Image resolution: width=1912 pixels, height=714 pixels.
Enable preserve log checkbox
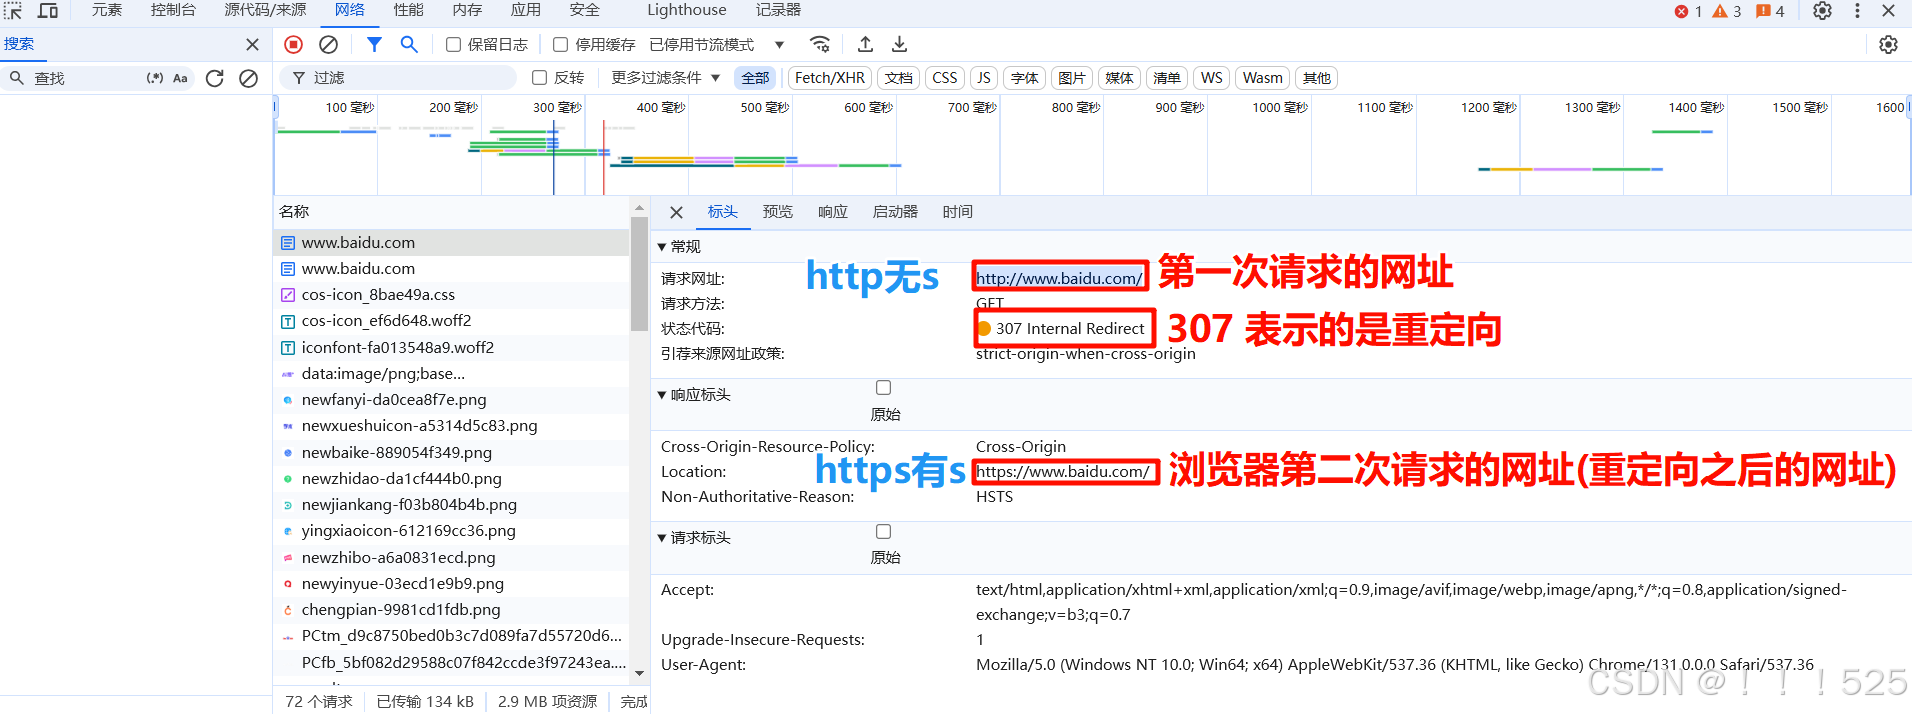pyautogui.click(x=453, y=44)
